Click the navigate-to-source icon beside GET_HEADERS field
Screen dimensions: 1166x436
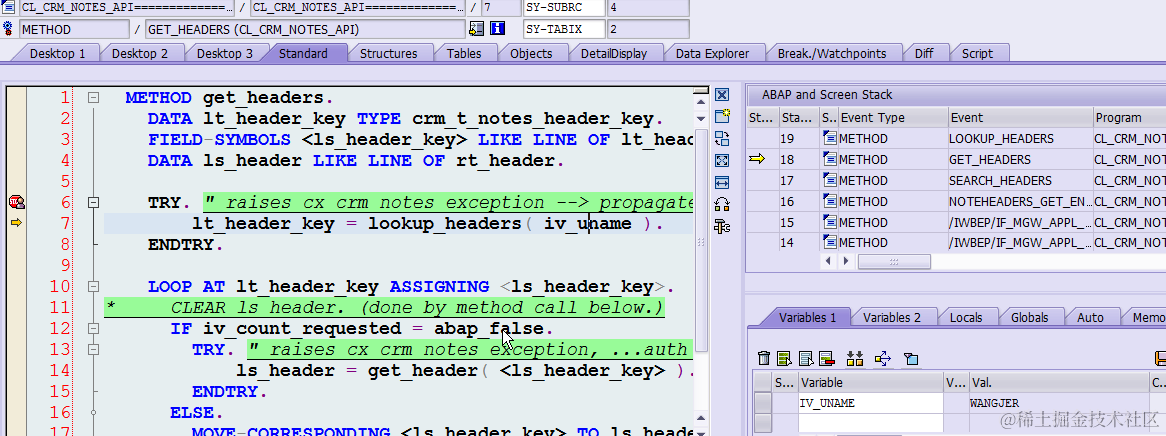coord(477,29)
